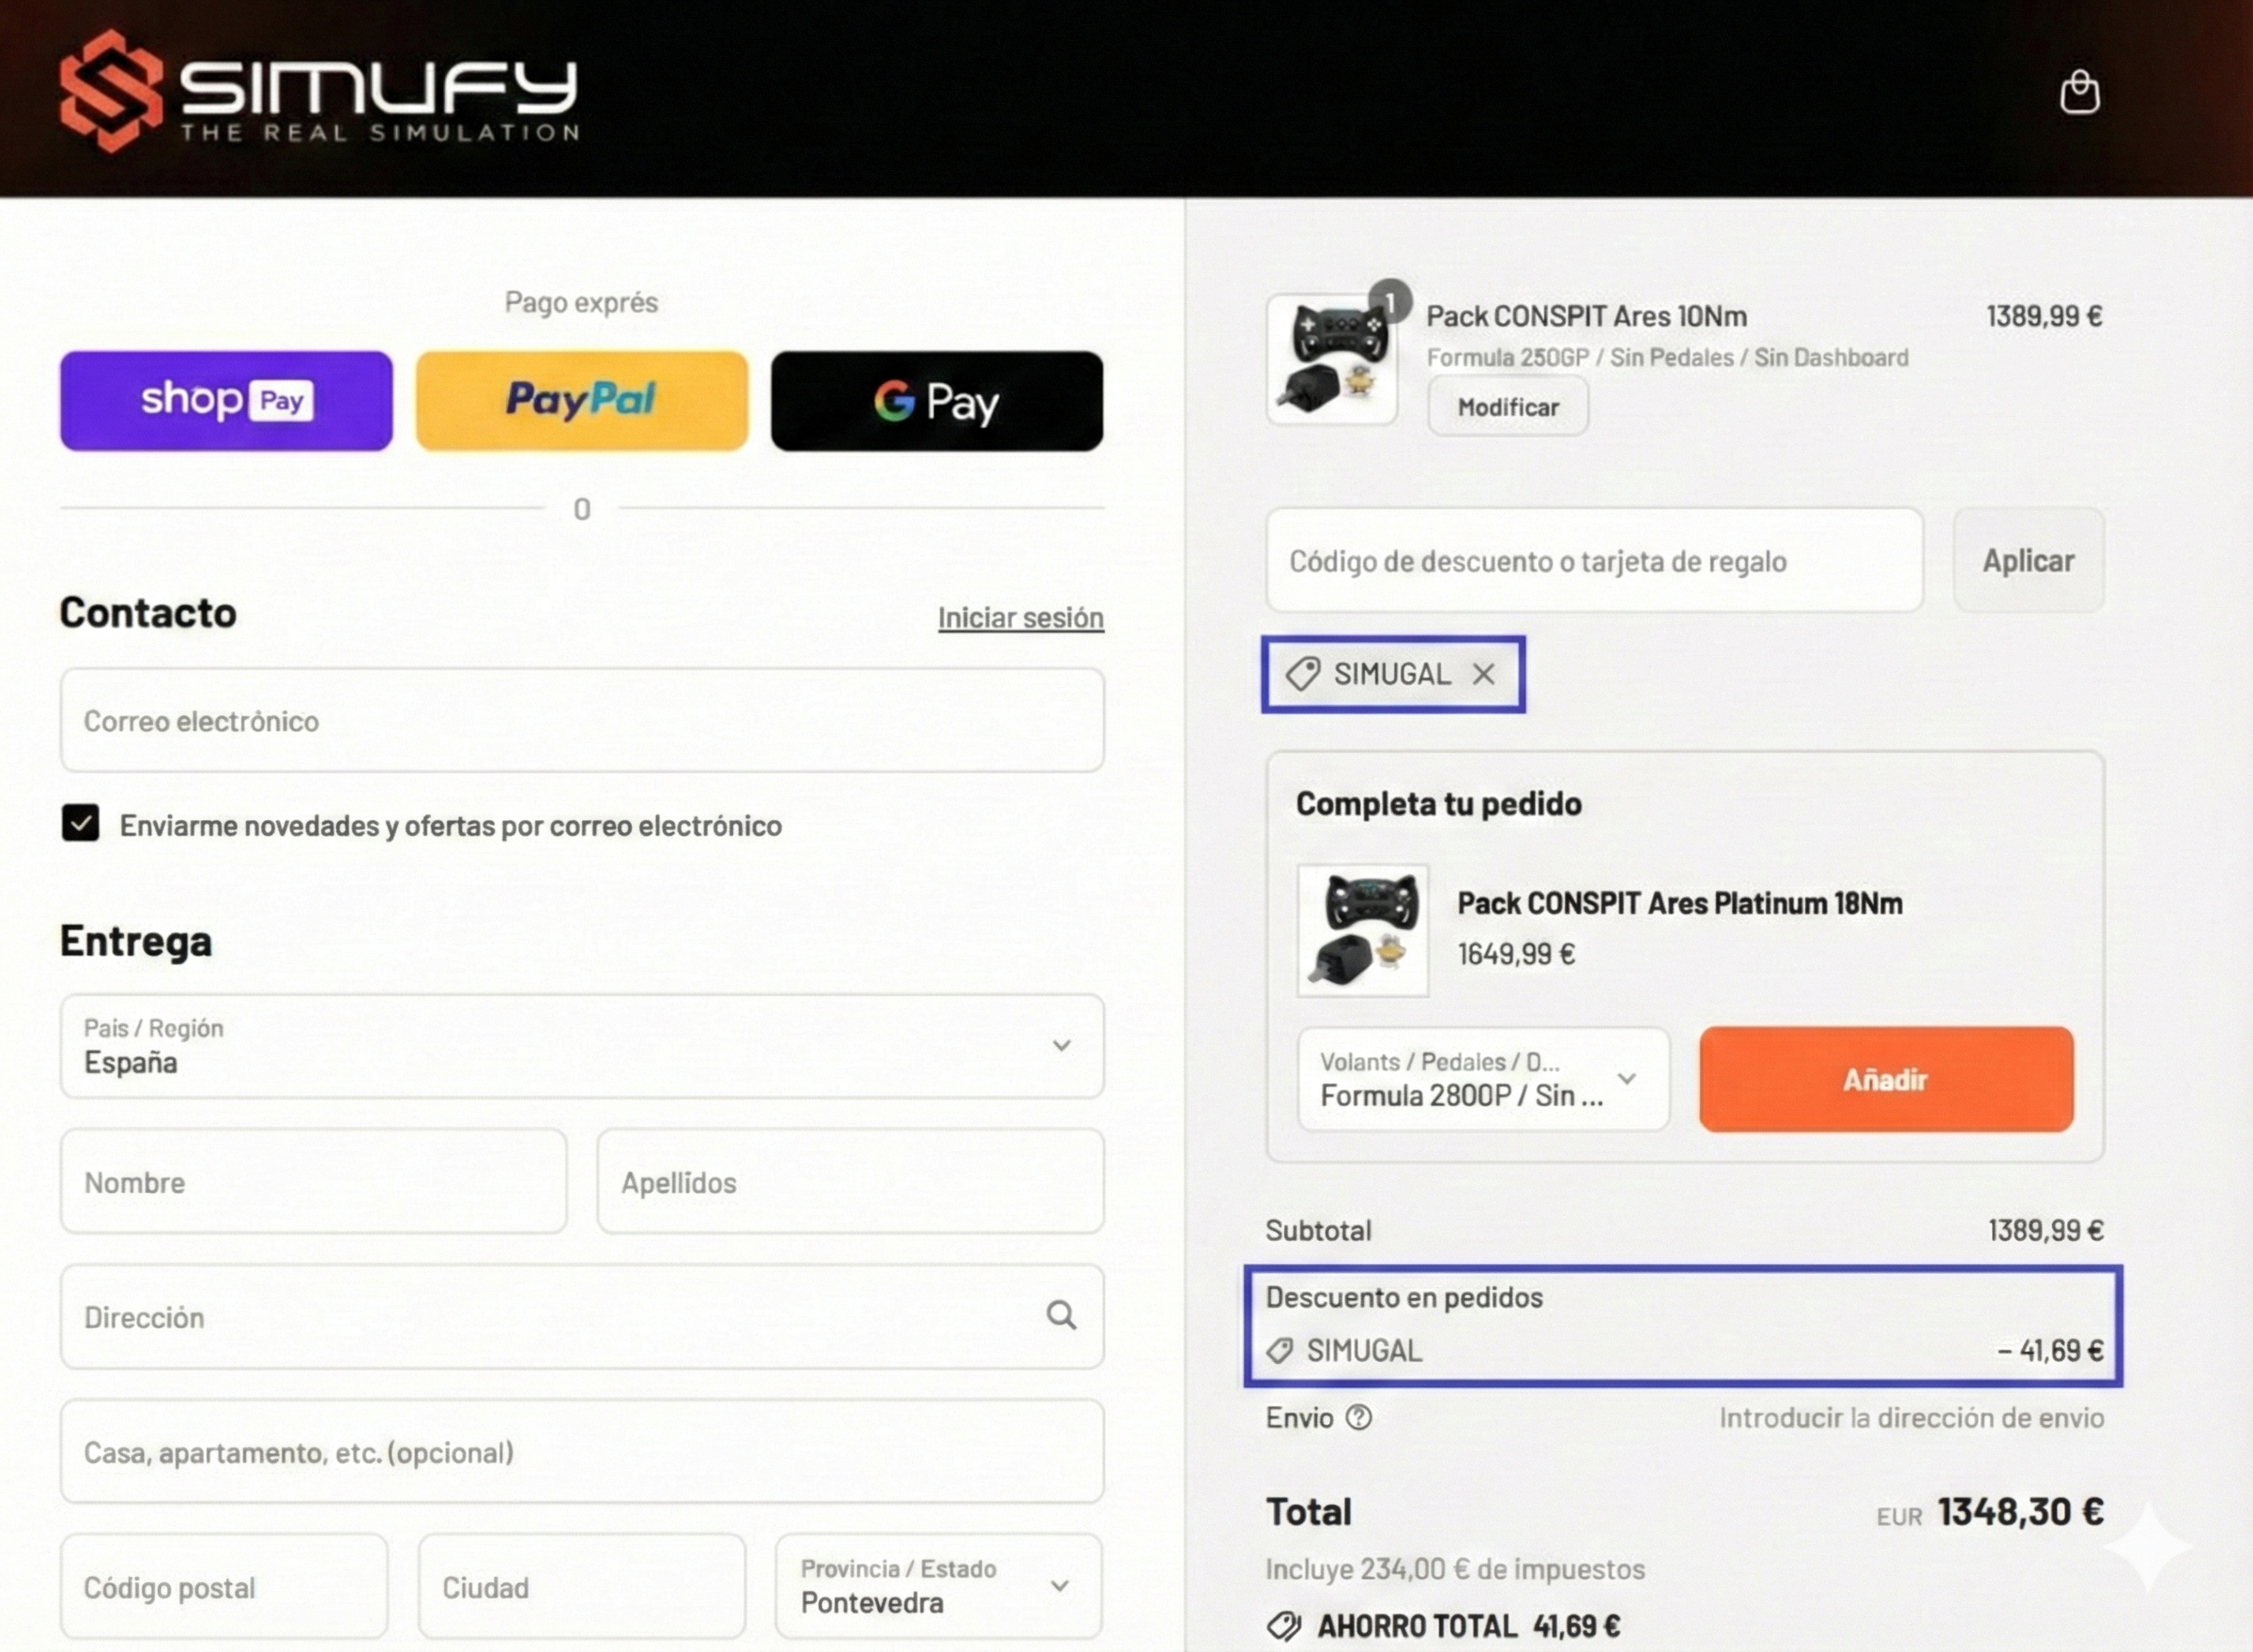Viewport: 2253px width, 1652px height.
Task: Focus the discount code or gift card field
Action: (x=1595, y=560)
